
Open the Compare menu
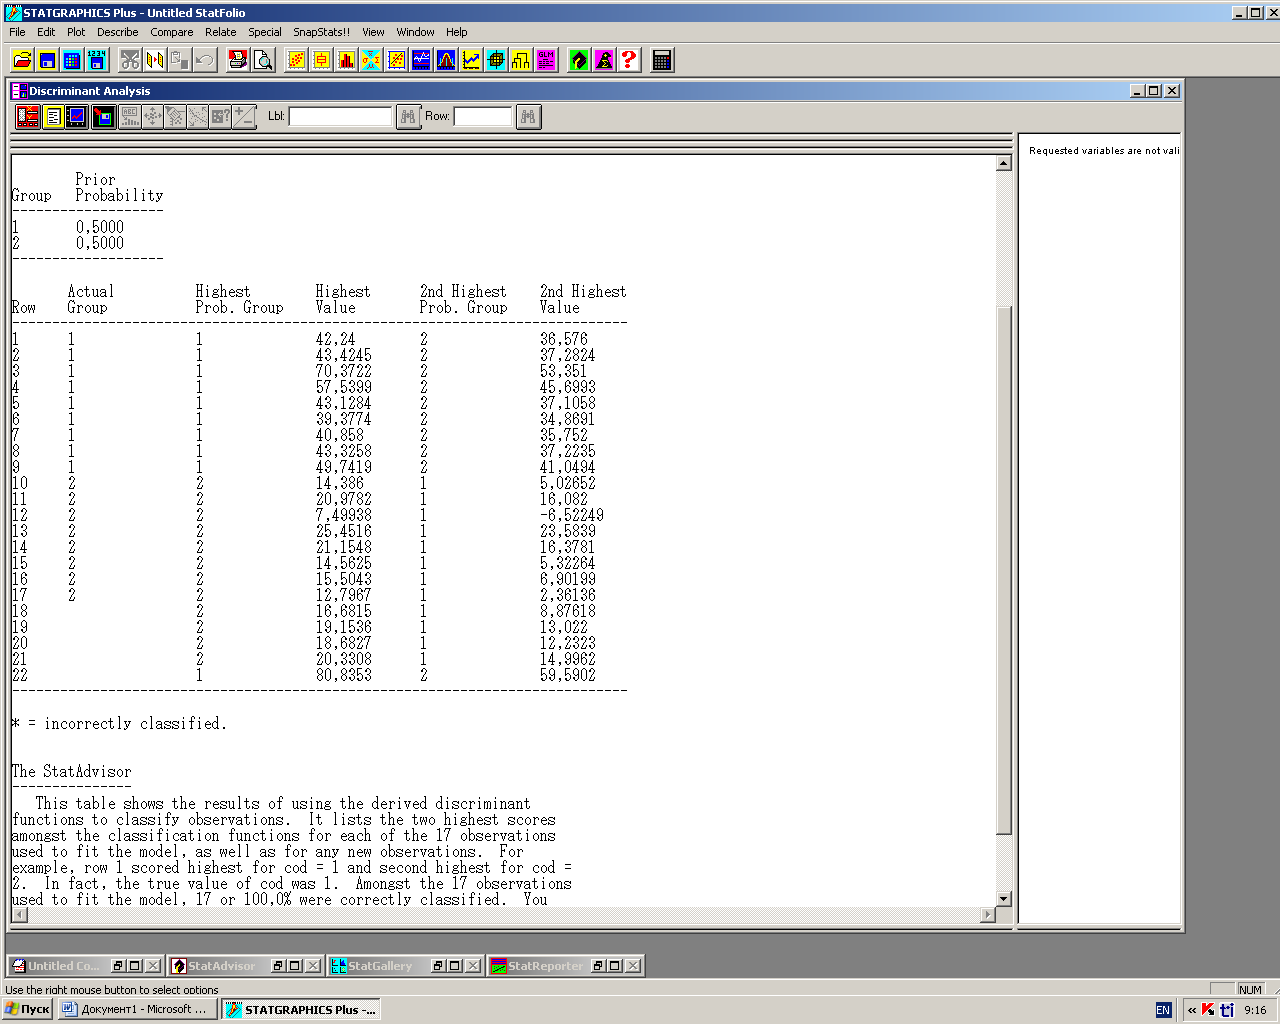[x=172, y=32]
